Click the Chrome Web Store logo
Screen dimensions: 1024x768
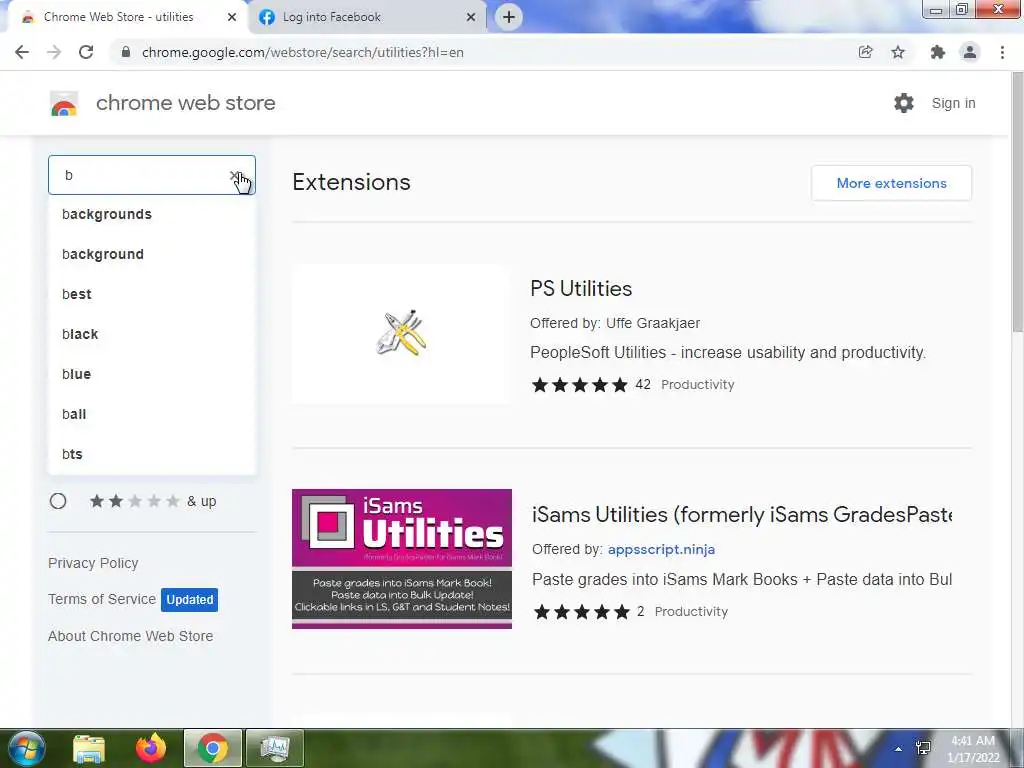[64, 103]
